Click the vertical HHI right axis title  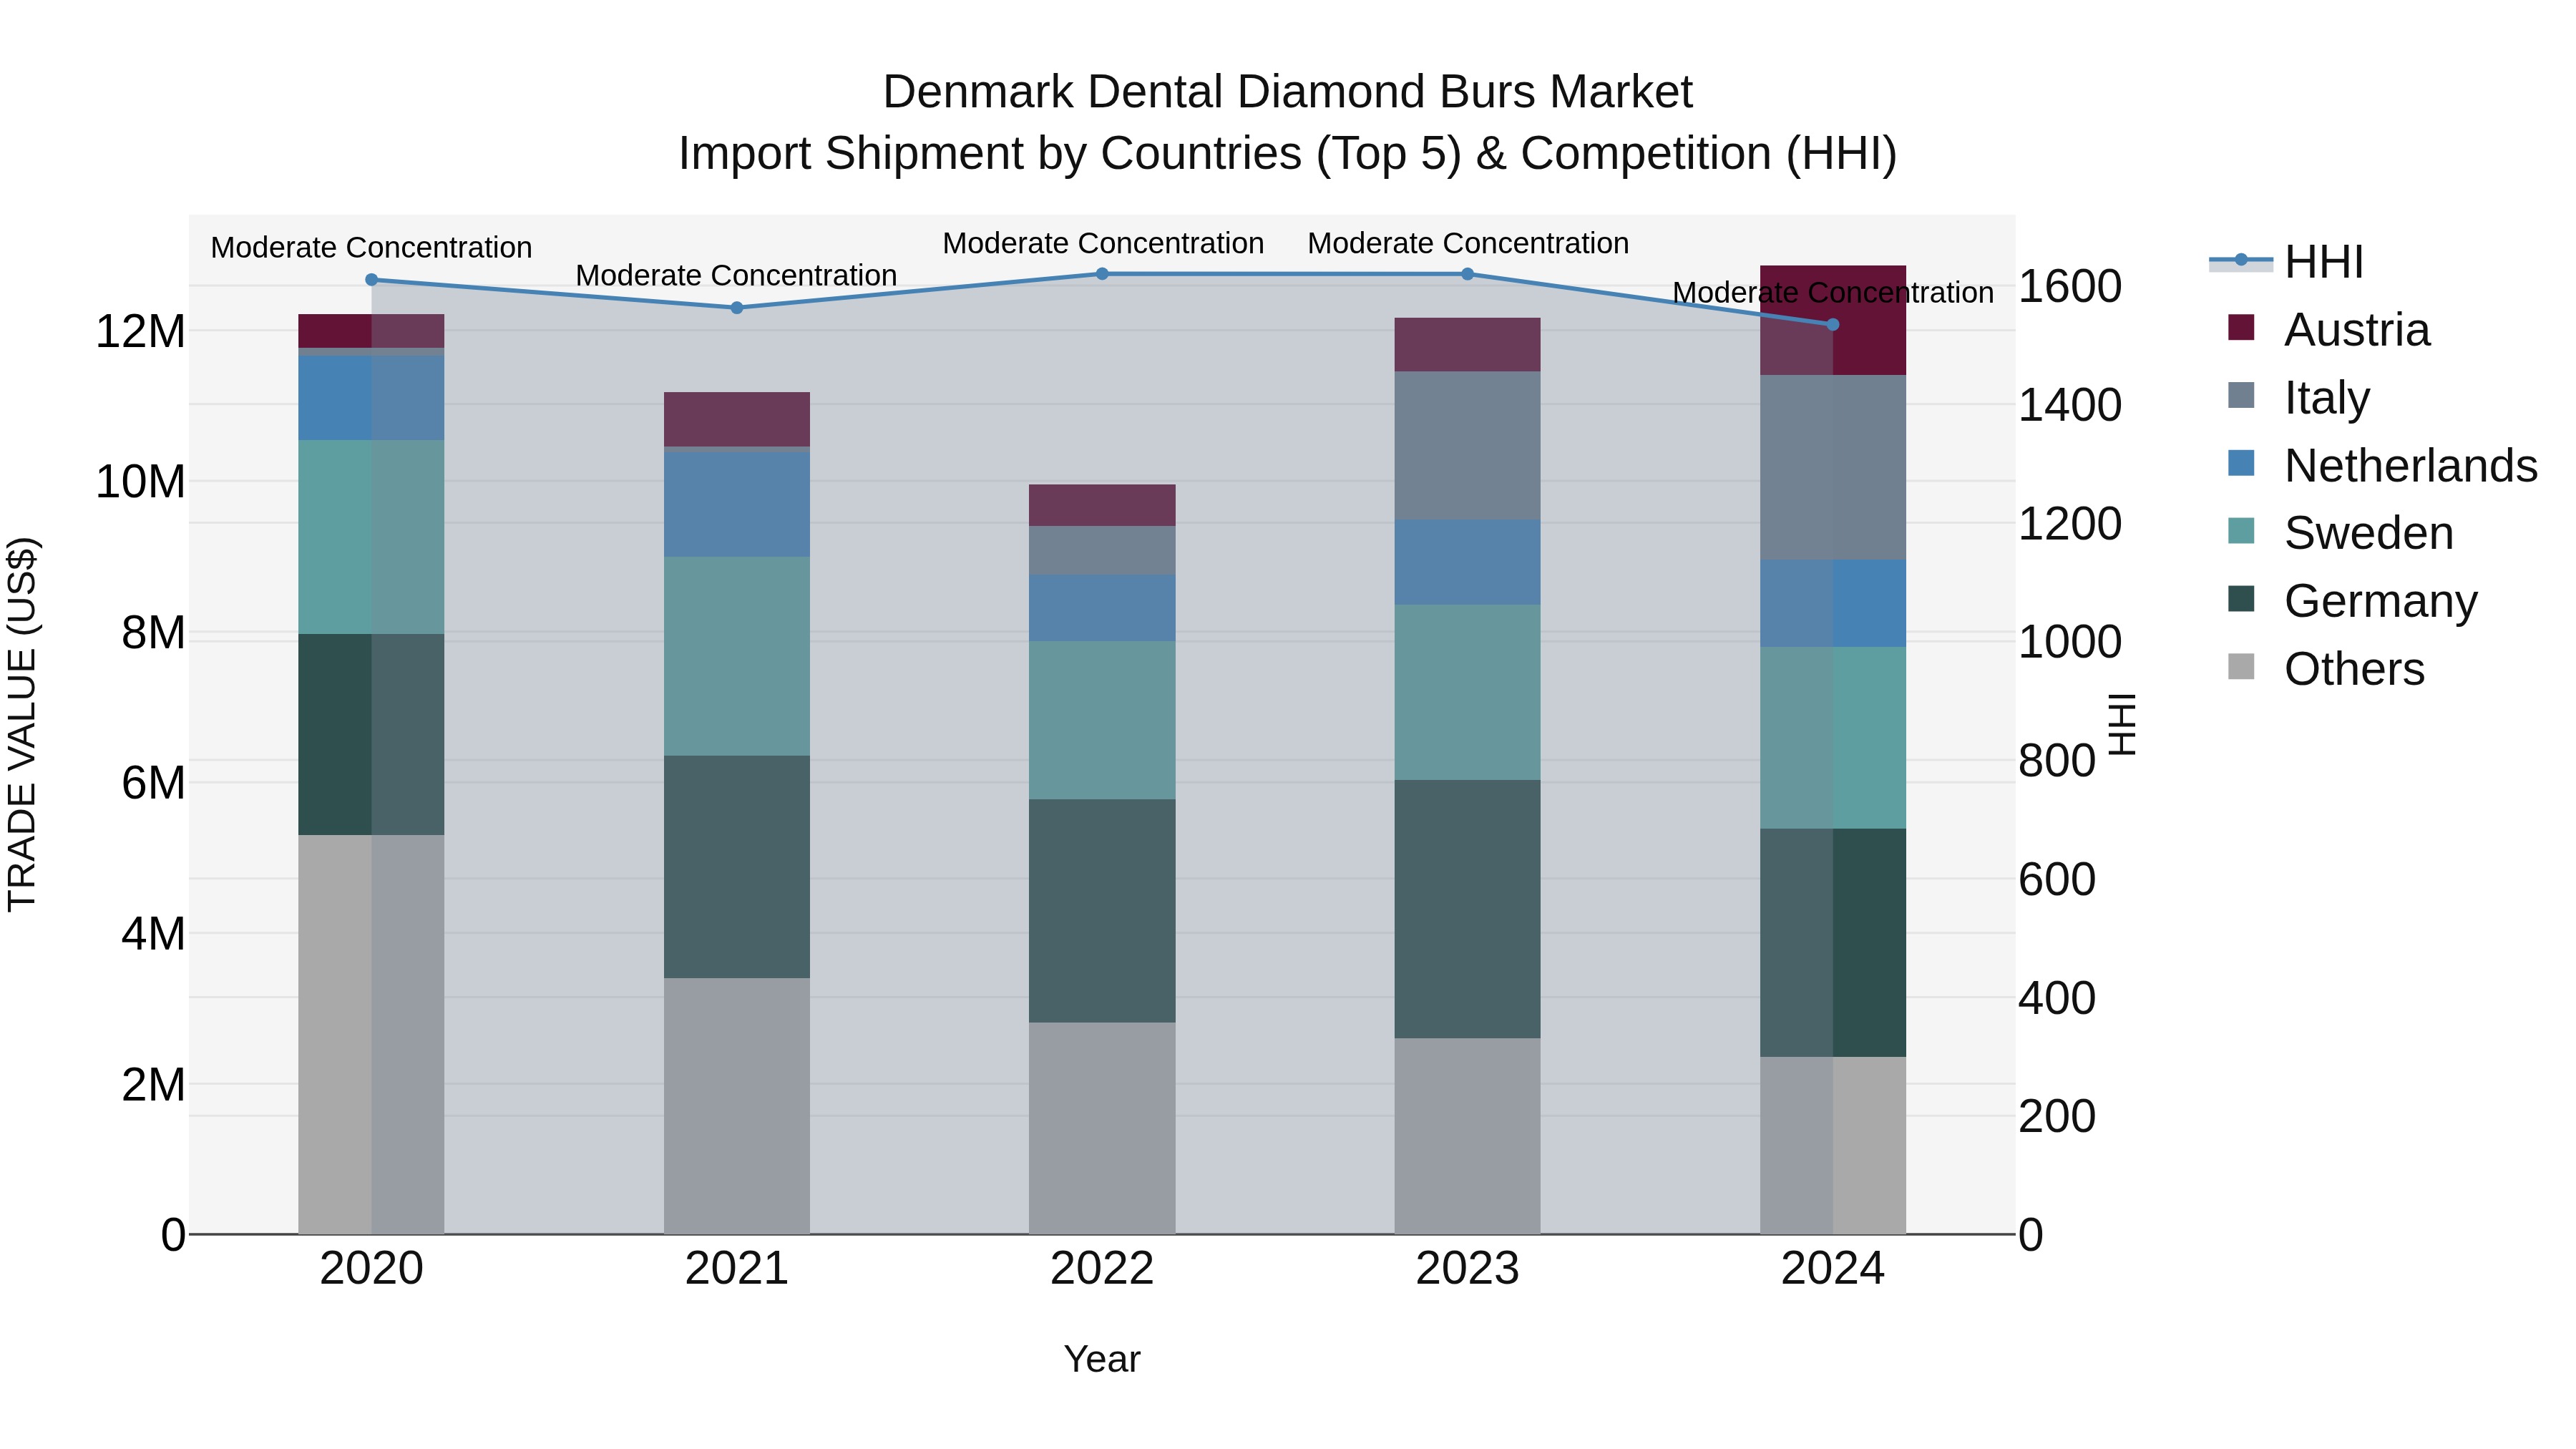click(2122, 724)
